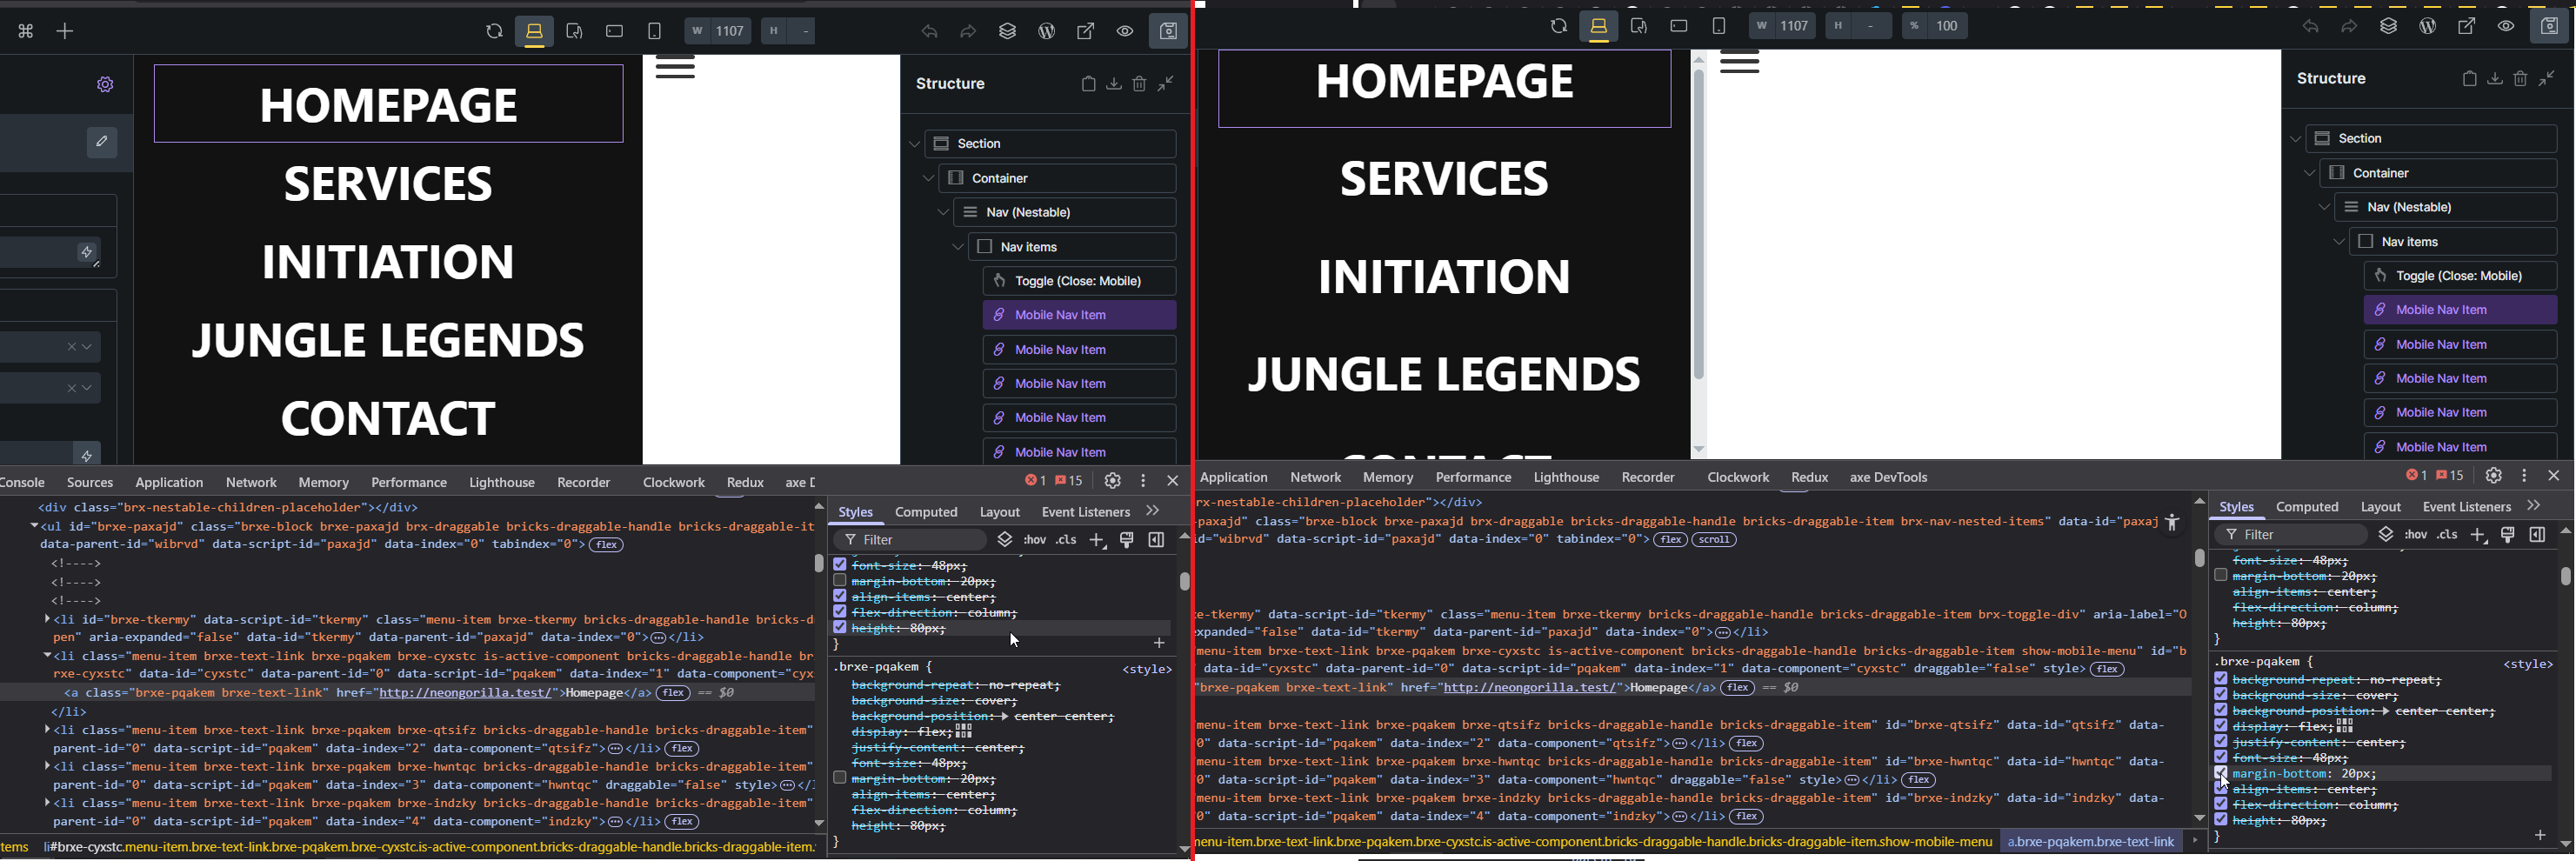Click the zoom percent field in right builder
Viewport: 2576px width, 861px height.
[1935, 27]
